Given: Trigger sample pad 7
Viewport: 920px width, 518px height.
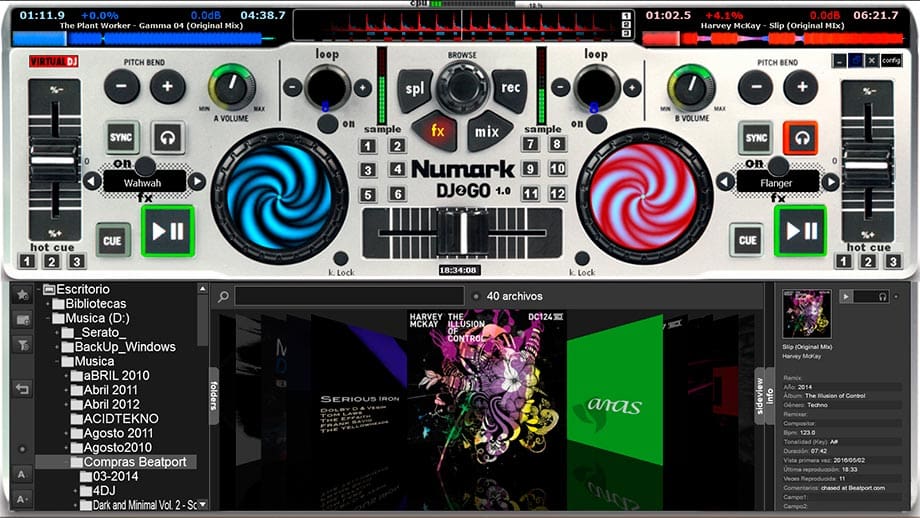Looking at the screenshot, I should 530,144.
